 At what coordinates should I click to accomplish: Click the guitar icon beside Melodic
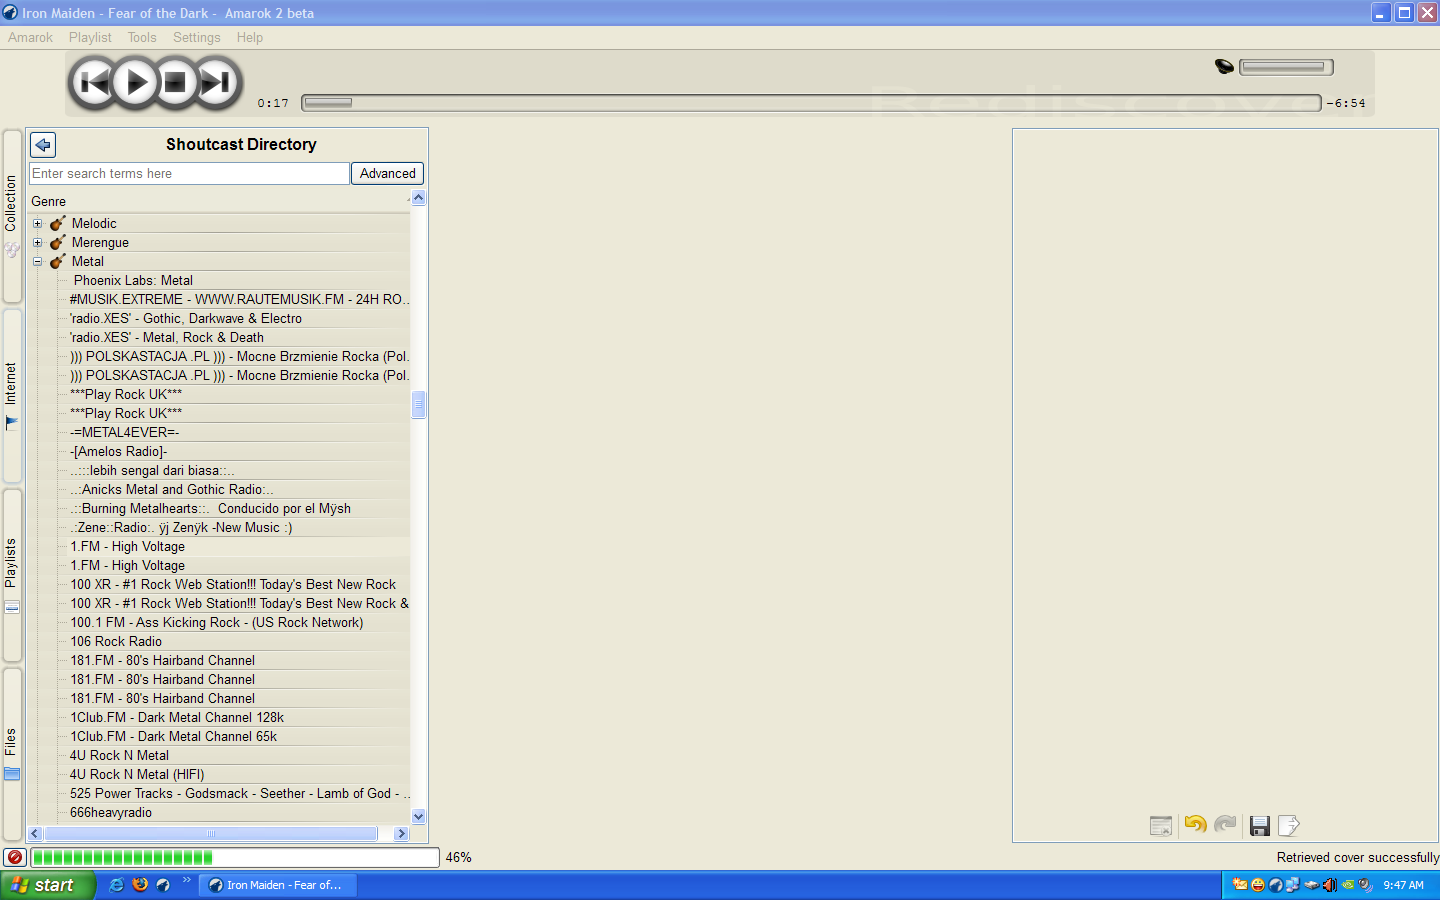tap(58, 223)
